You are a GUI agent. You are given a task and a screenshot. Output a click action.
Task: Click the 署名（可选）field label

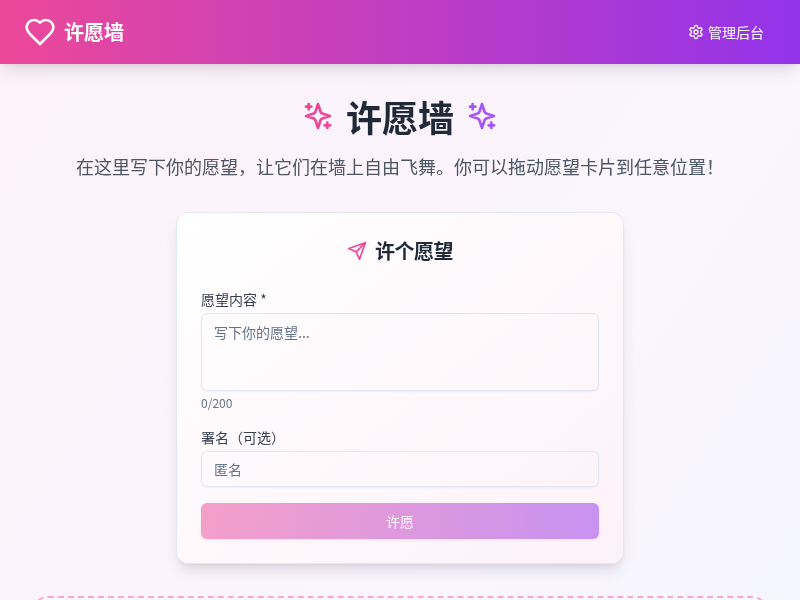point(239,438)
